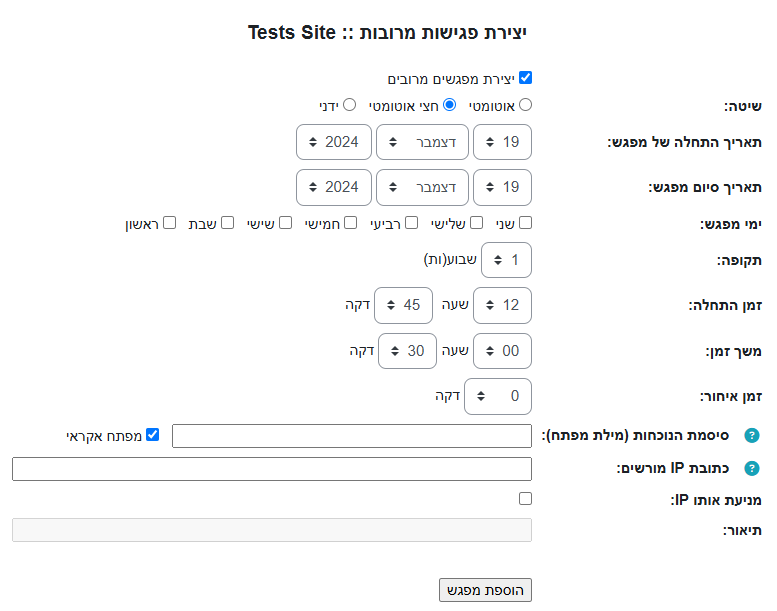Enable the שבת day checkbox

227,223
